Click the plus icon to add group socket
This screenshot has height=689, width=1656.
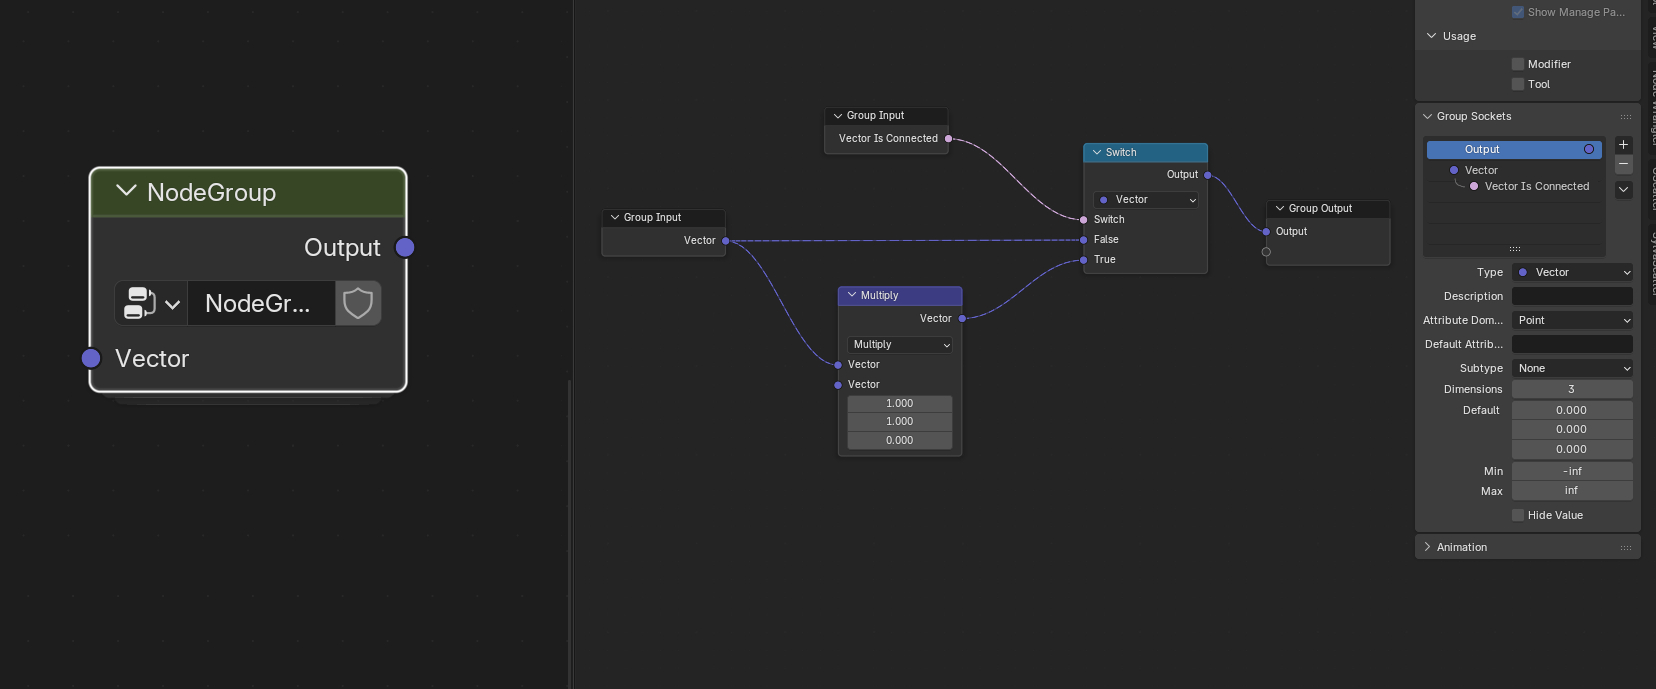[1624, 145]
